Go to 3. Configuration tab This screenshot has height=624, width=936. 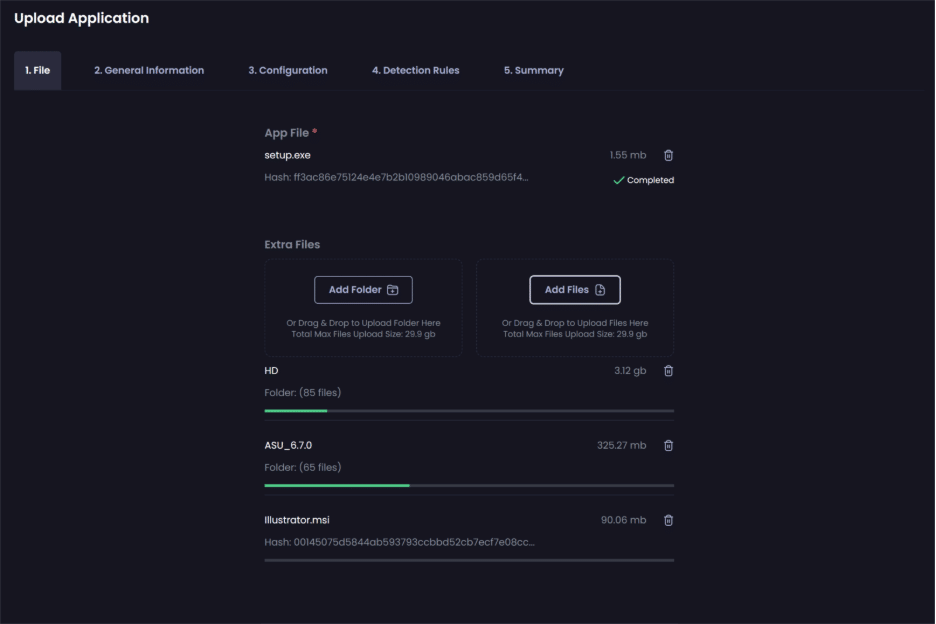click(288, 70)
